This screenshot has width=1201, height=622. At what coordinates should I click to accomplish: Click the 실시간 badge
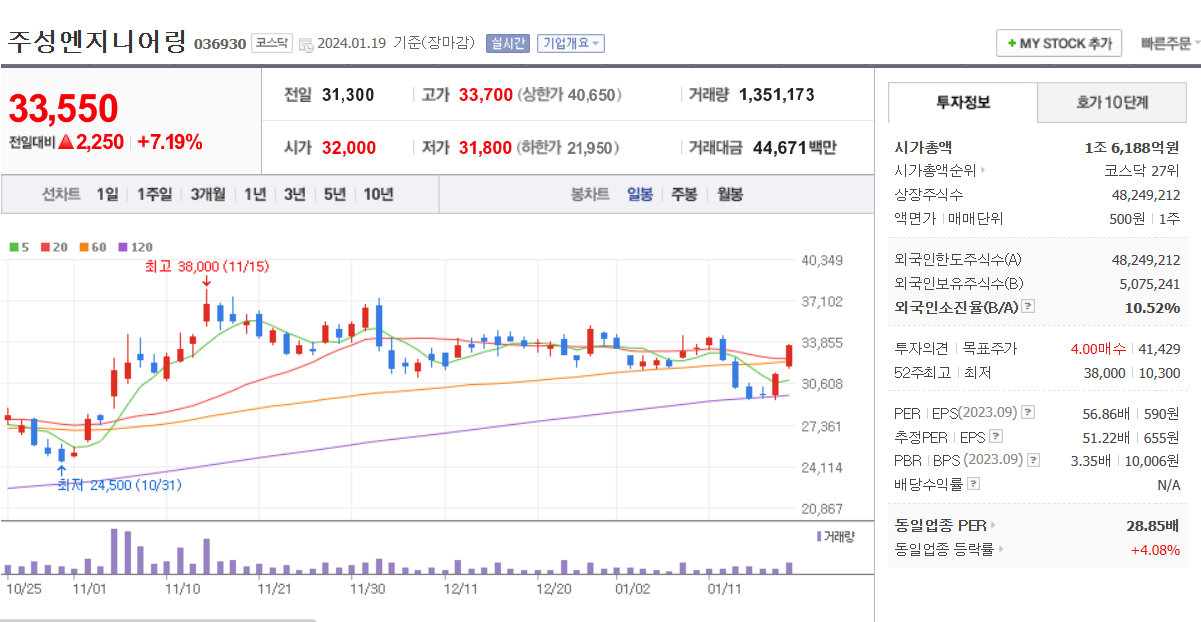click(x=508, y=43)
